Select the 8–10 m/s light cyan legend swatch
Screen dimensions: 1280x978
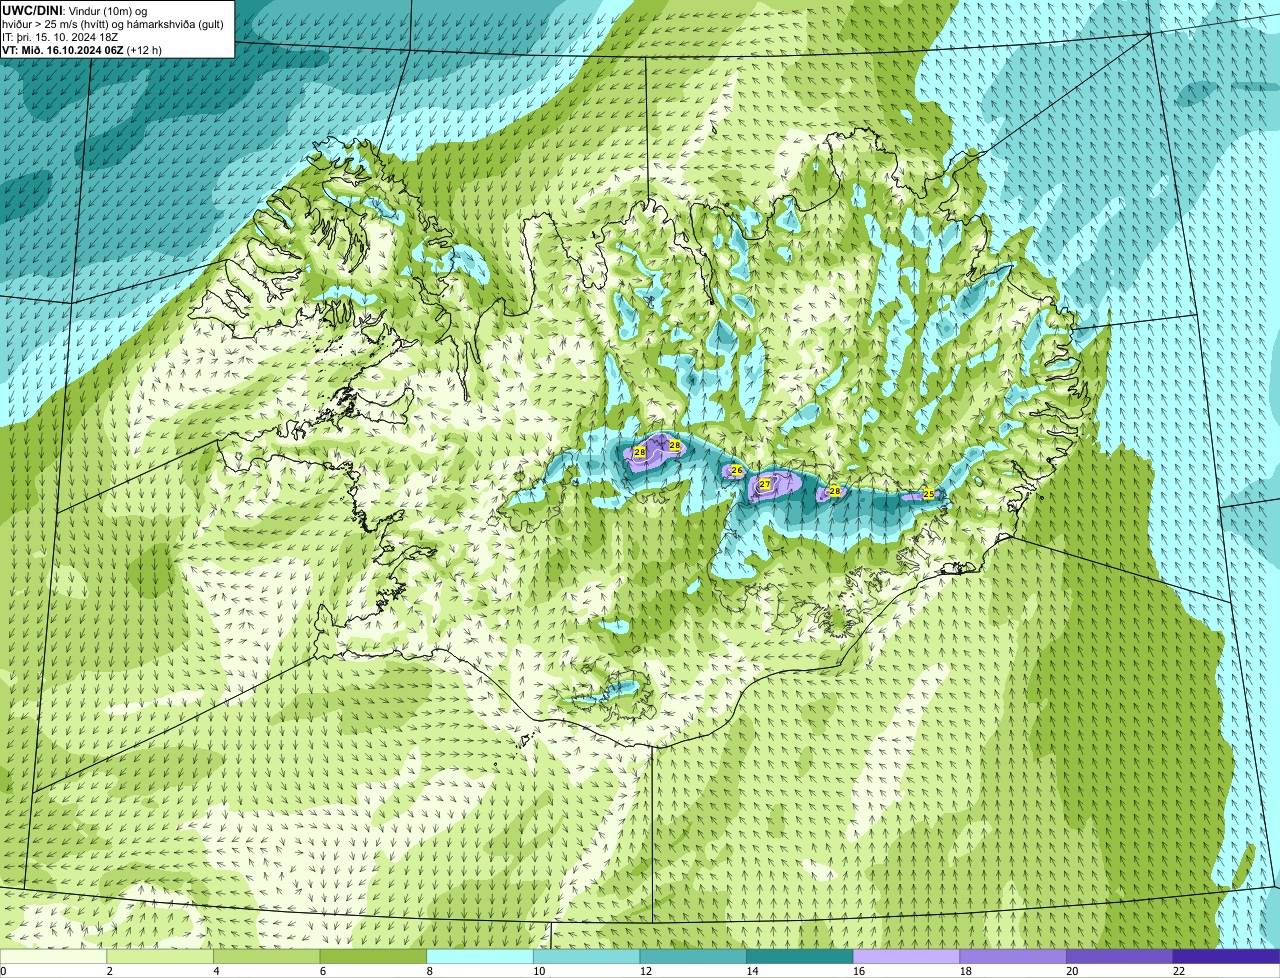[480, 956]
